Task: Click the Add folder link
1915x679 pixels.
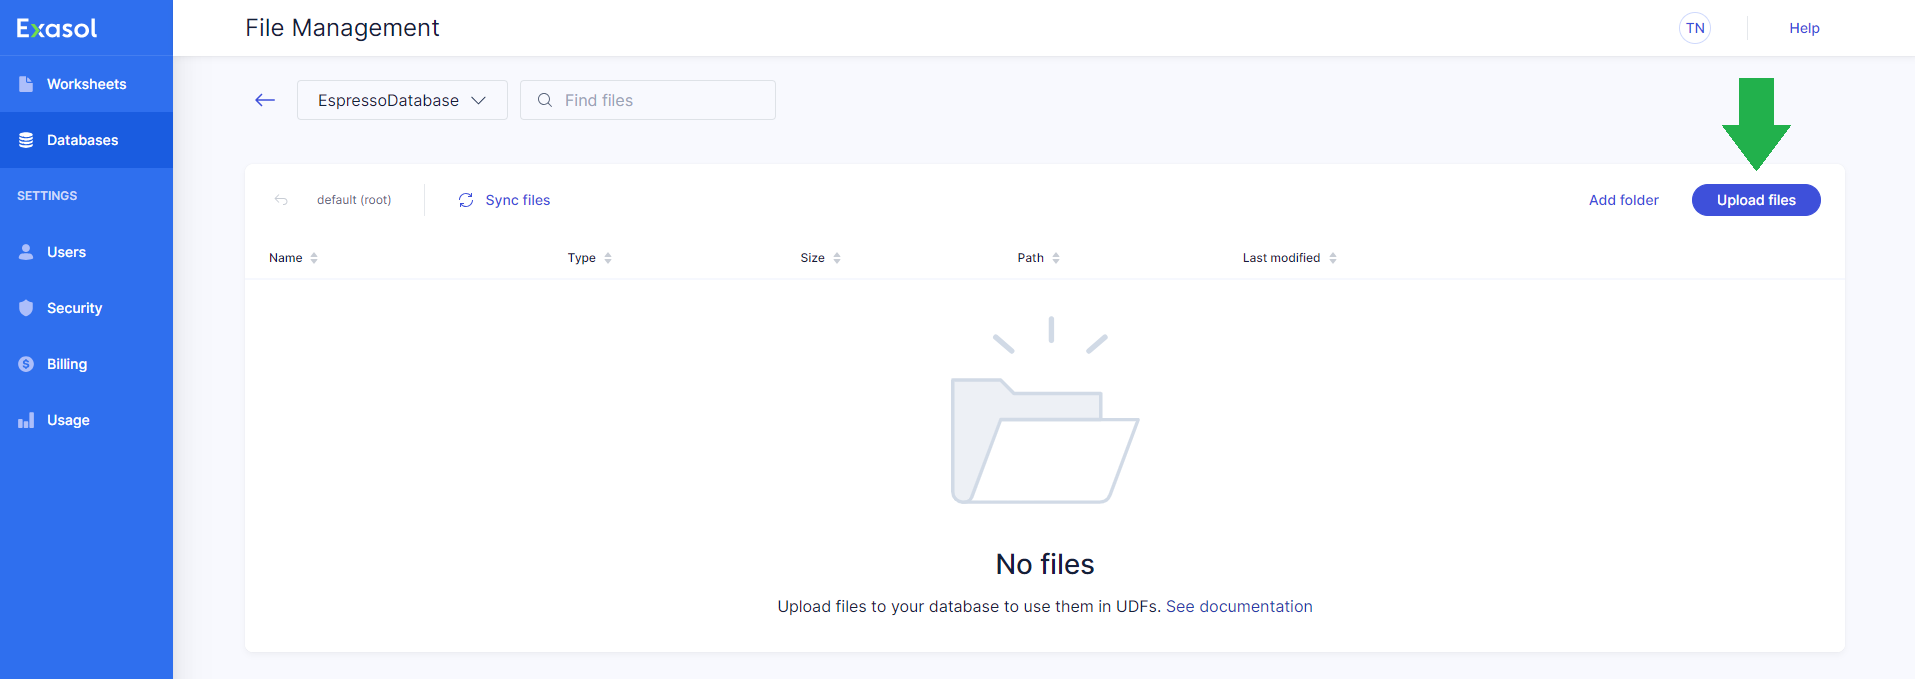Action: (x=1623, y=200)
